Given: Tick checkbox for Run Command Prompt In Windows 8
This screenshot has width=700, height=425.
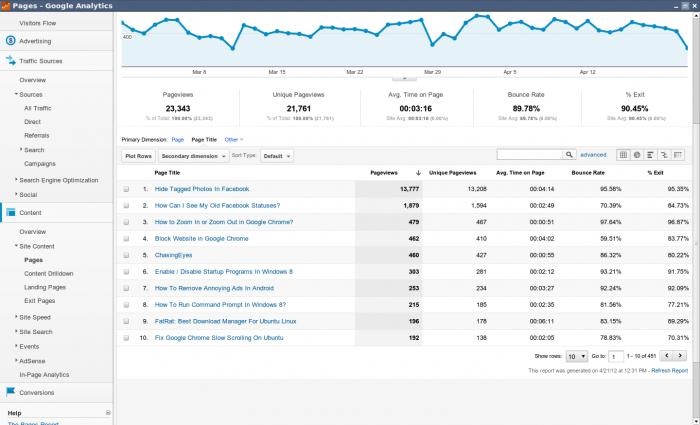Looking at the screenshot, I should (x=126, y=305).
